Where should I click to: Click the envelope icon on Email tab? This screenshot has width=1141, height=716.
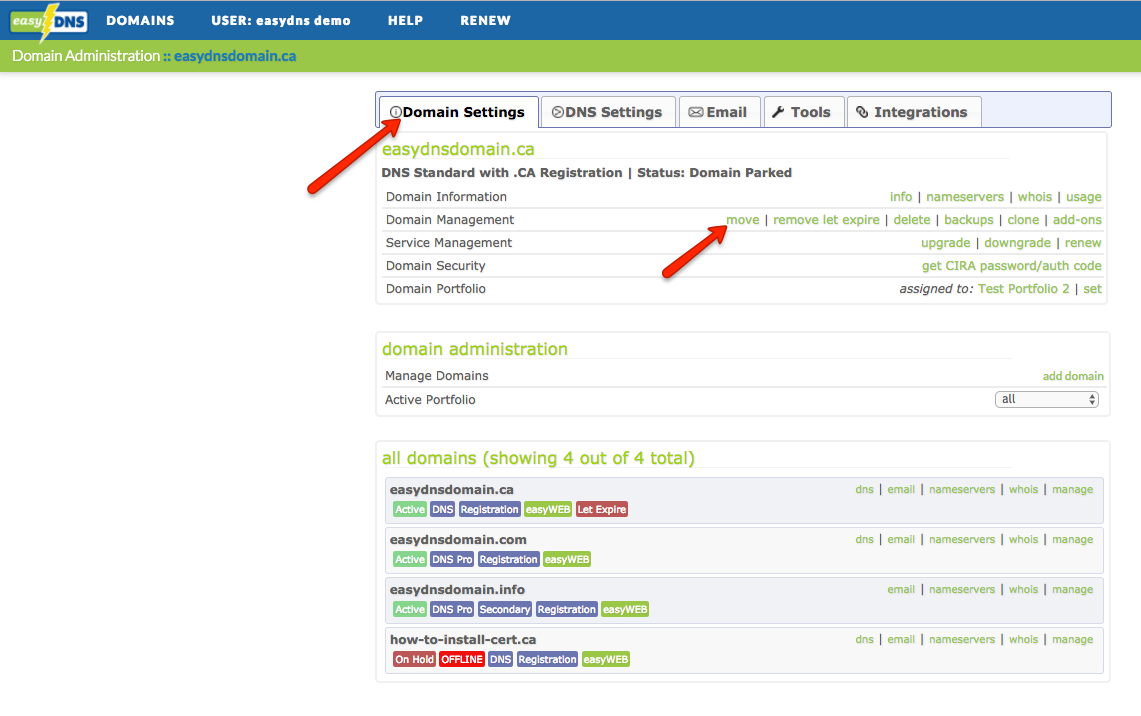[x=696, y=112]
